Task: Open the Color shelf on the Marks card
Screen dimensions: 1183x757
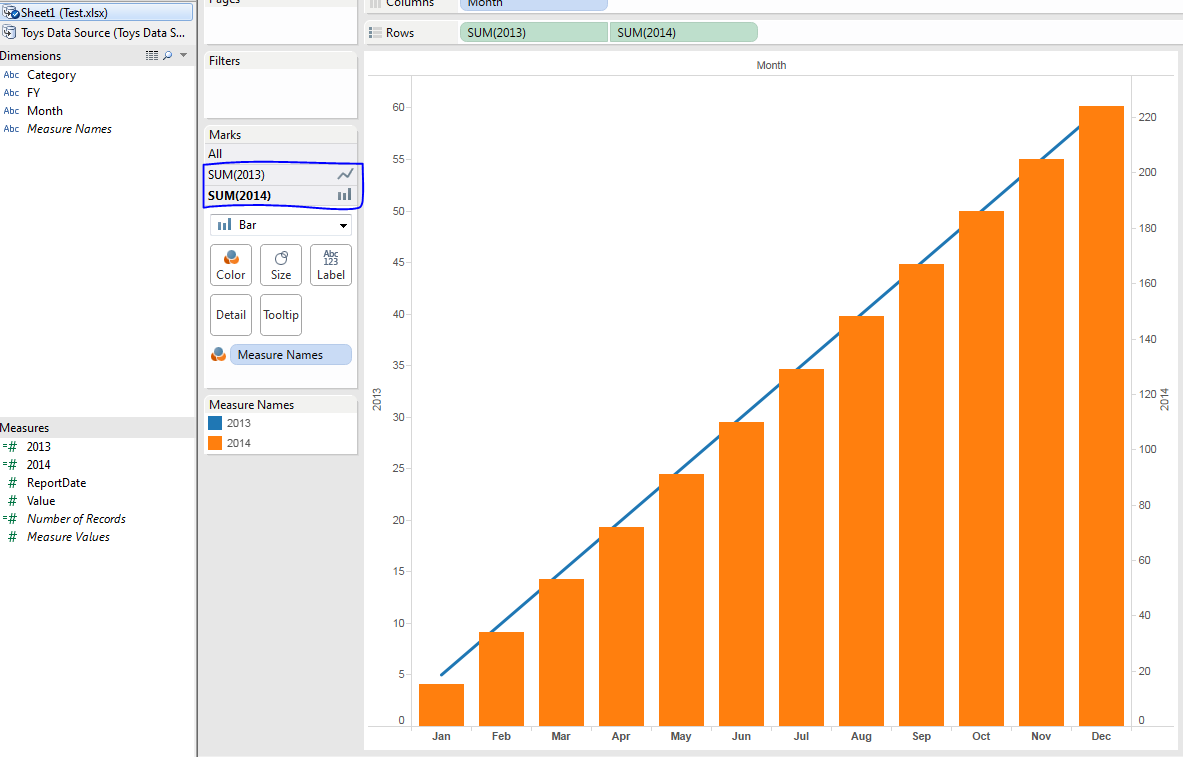Action: click(231, 264)
